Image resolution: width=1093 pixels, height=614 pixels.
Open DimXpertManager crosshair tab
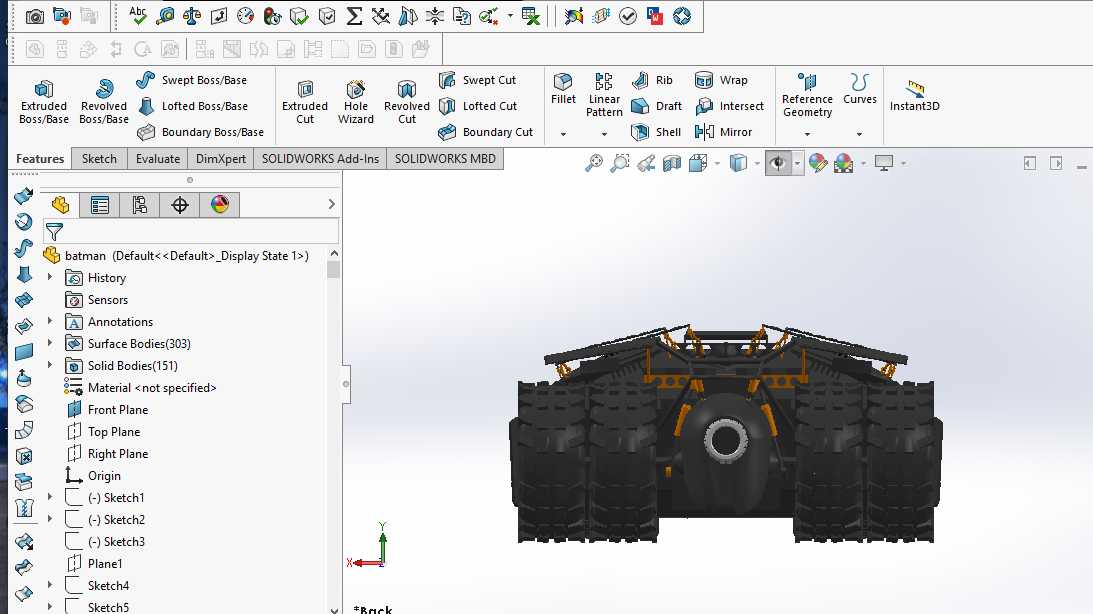180,205
